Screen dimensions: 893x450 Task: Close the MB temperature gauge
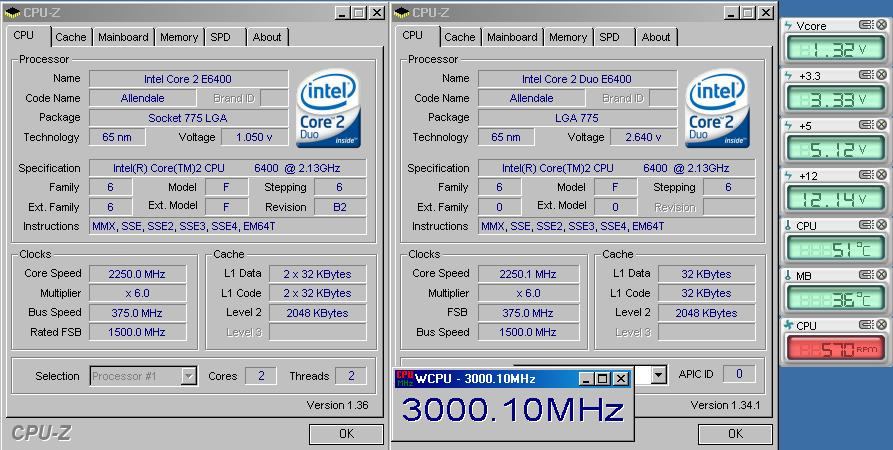coord(881,275)
